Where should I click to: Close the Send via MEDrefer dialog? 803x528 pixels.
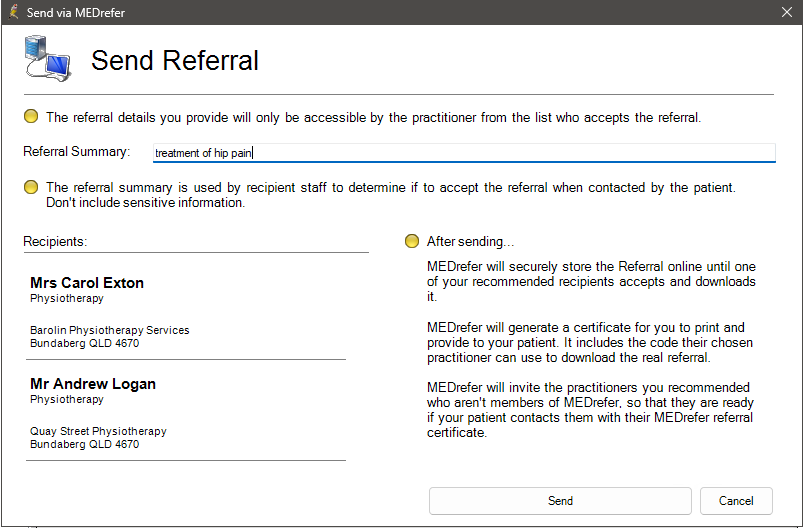tap(787, 12)
